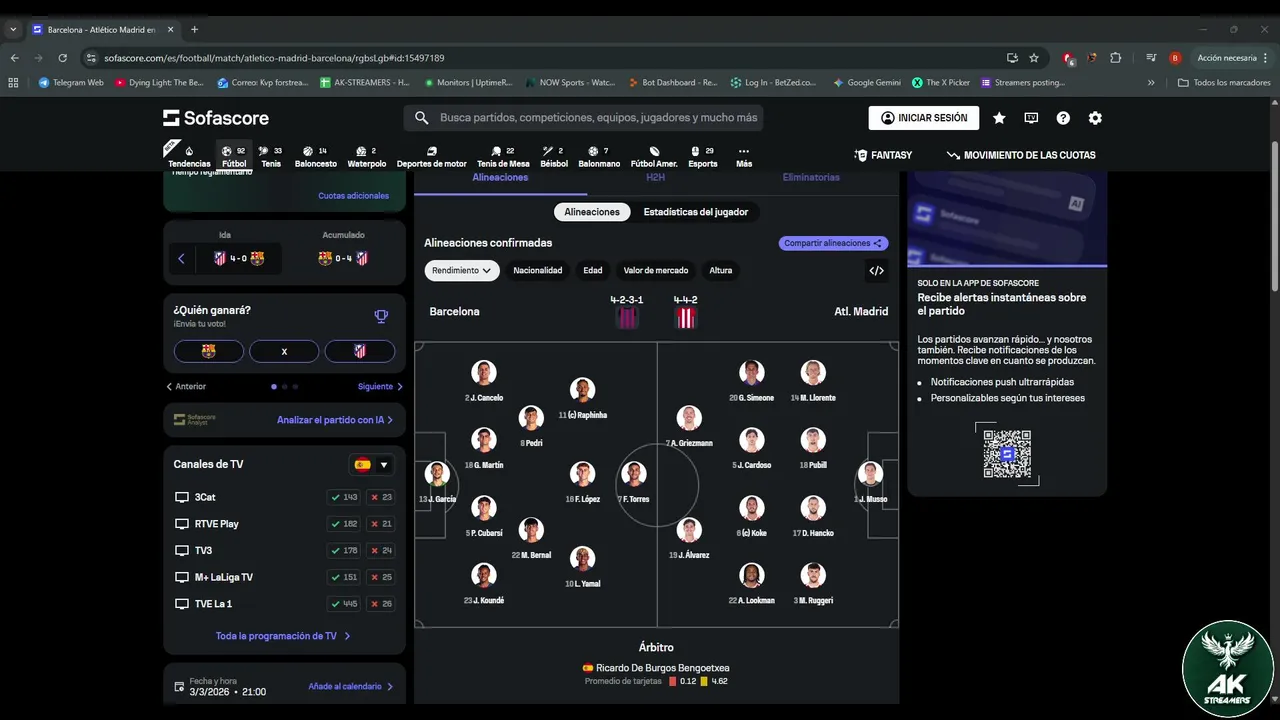Bookmark this page with browser star

(1034, 58)
